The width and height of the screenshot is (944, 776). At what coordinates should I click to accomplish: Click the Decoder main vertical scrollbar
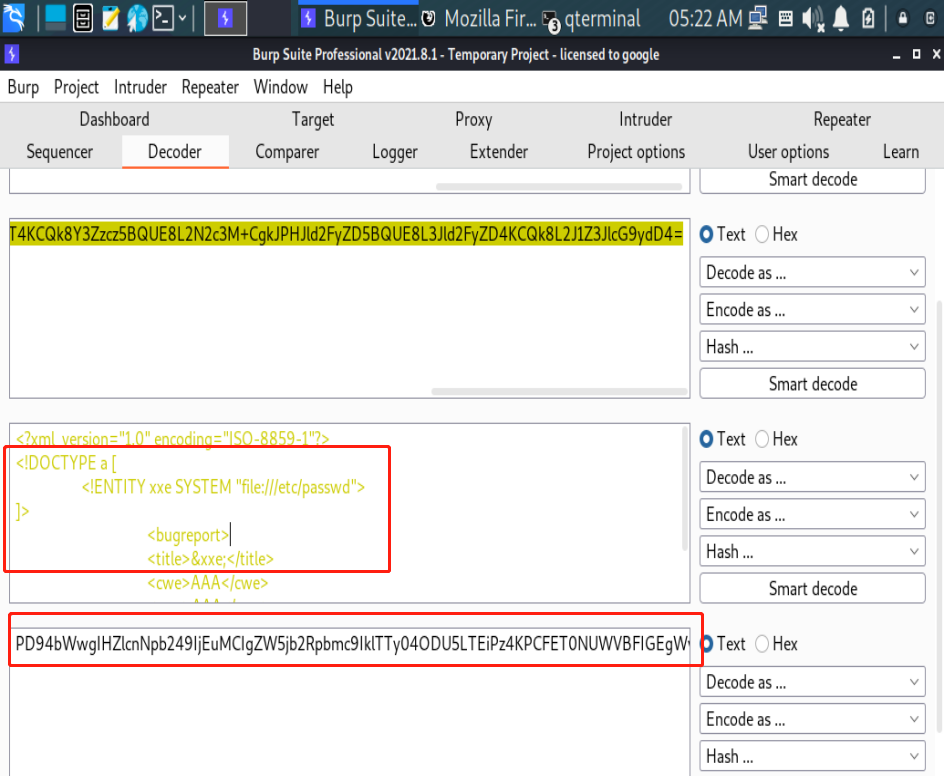click(x=939, y=516)
